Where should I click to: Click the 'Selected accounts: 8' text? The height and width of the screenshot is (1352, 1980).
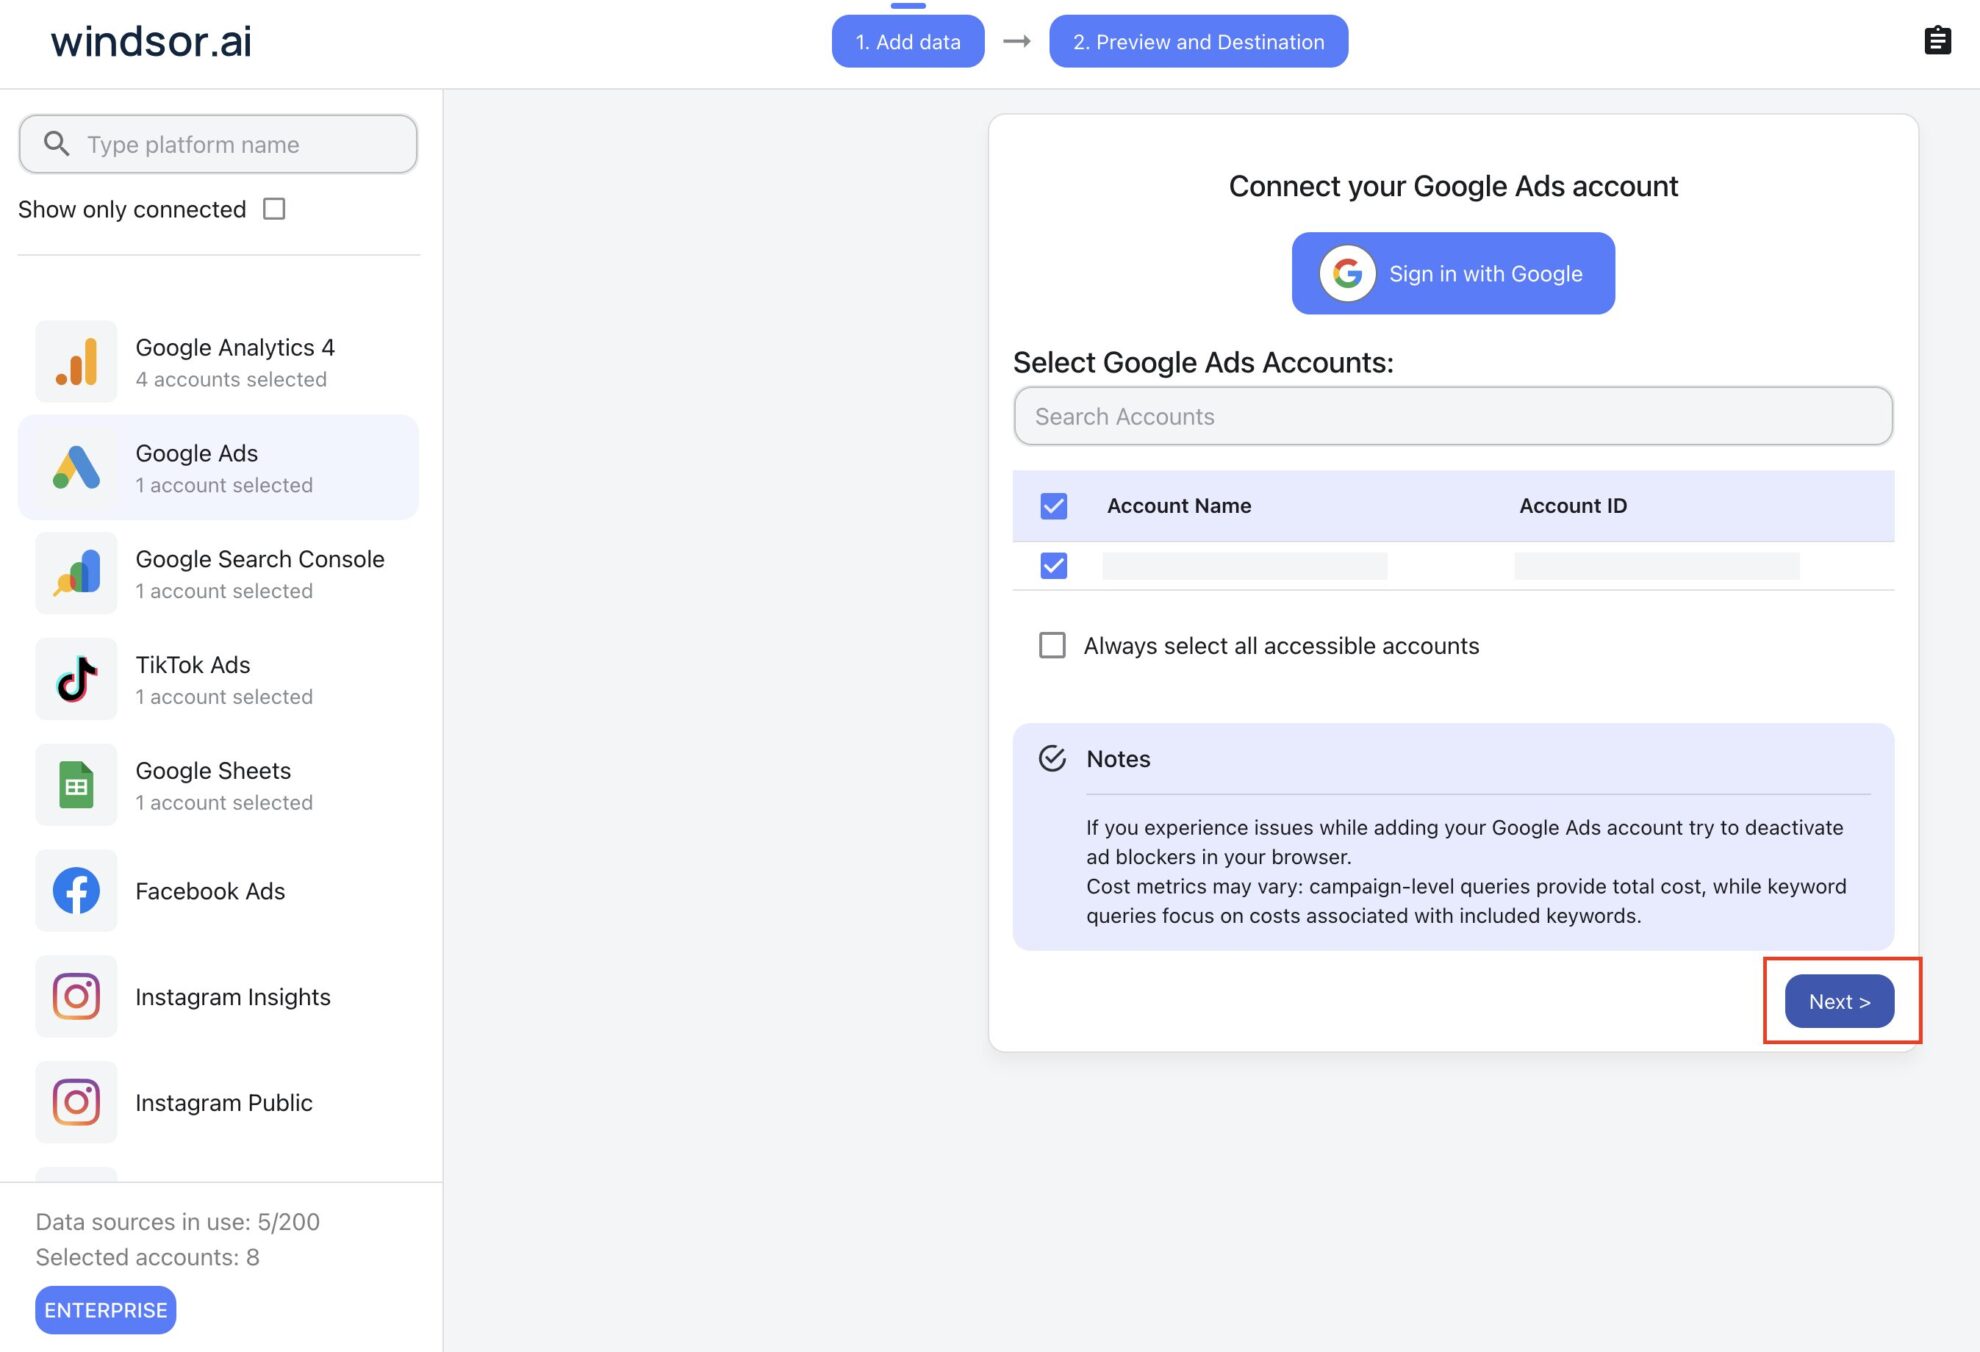point(148,1257)
